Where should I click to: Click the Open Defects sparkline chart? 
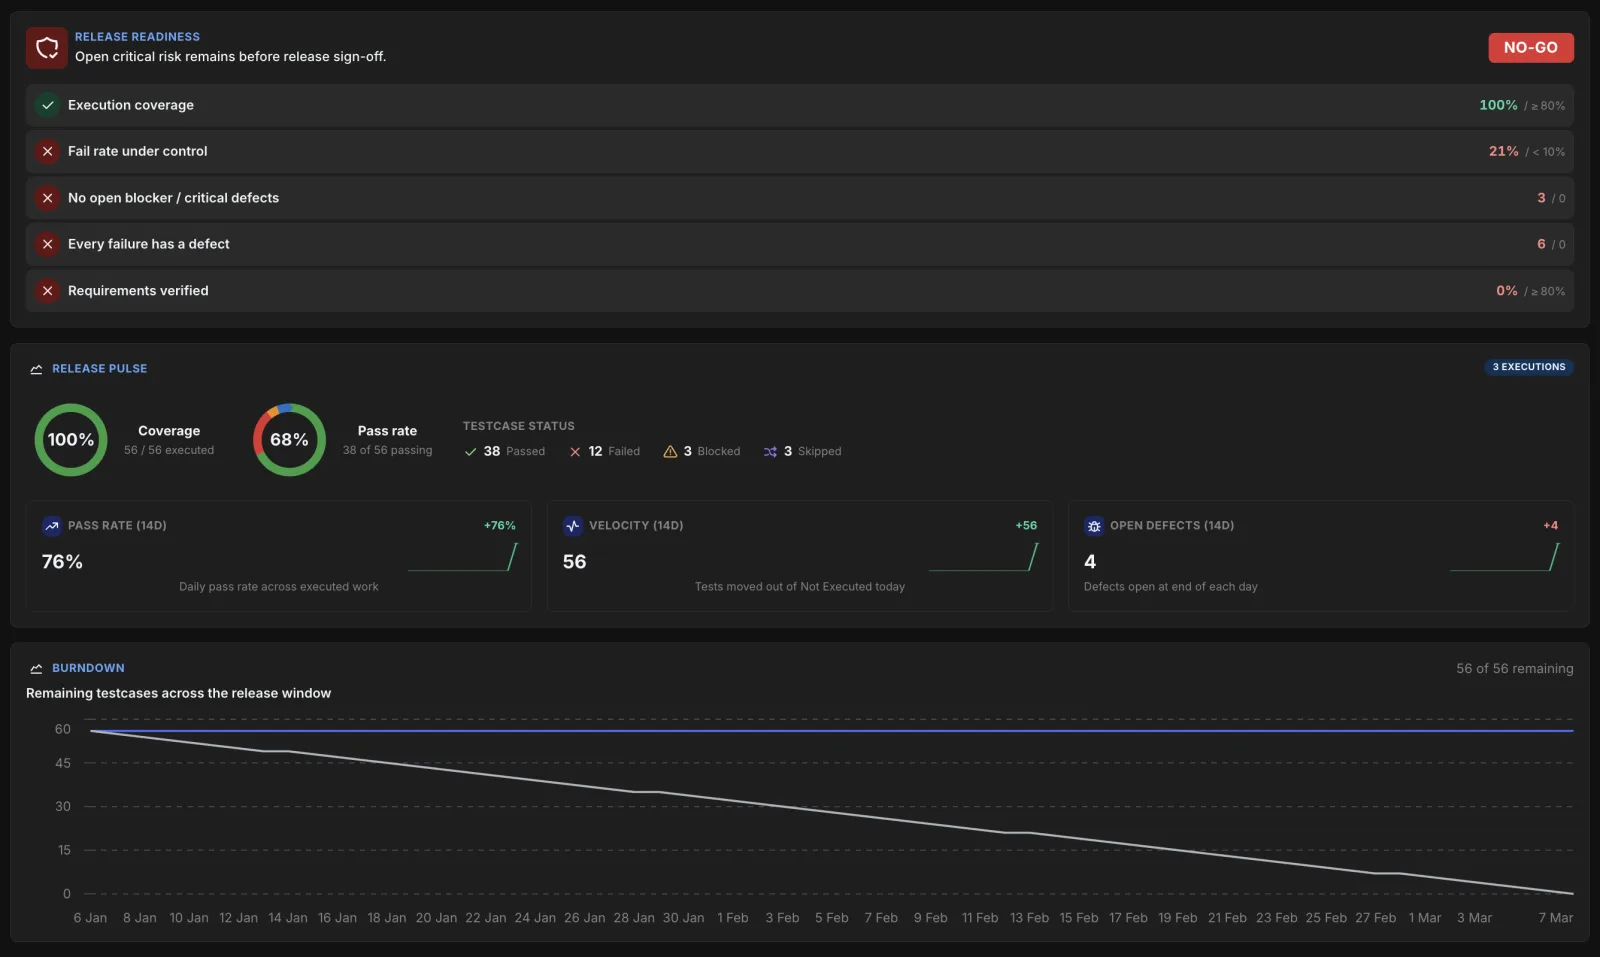[x=1505, y=557]
